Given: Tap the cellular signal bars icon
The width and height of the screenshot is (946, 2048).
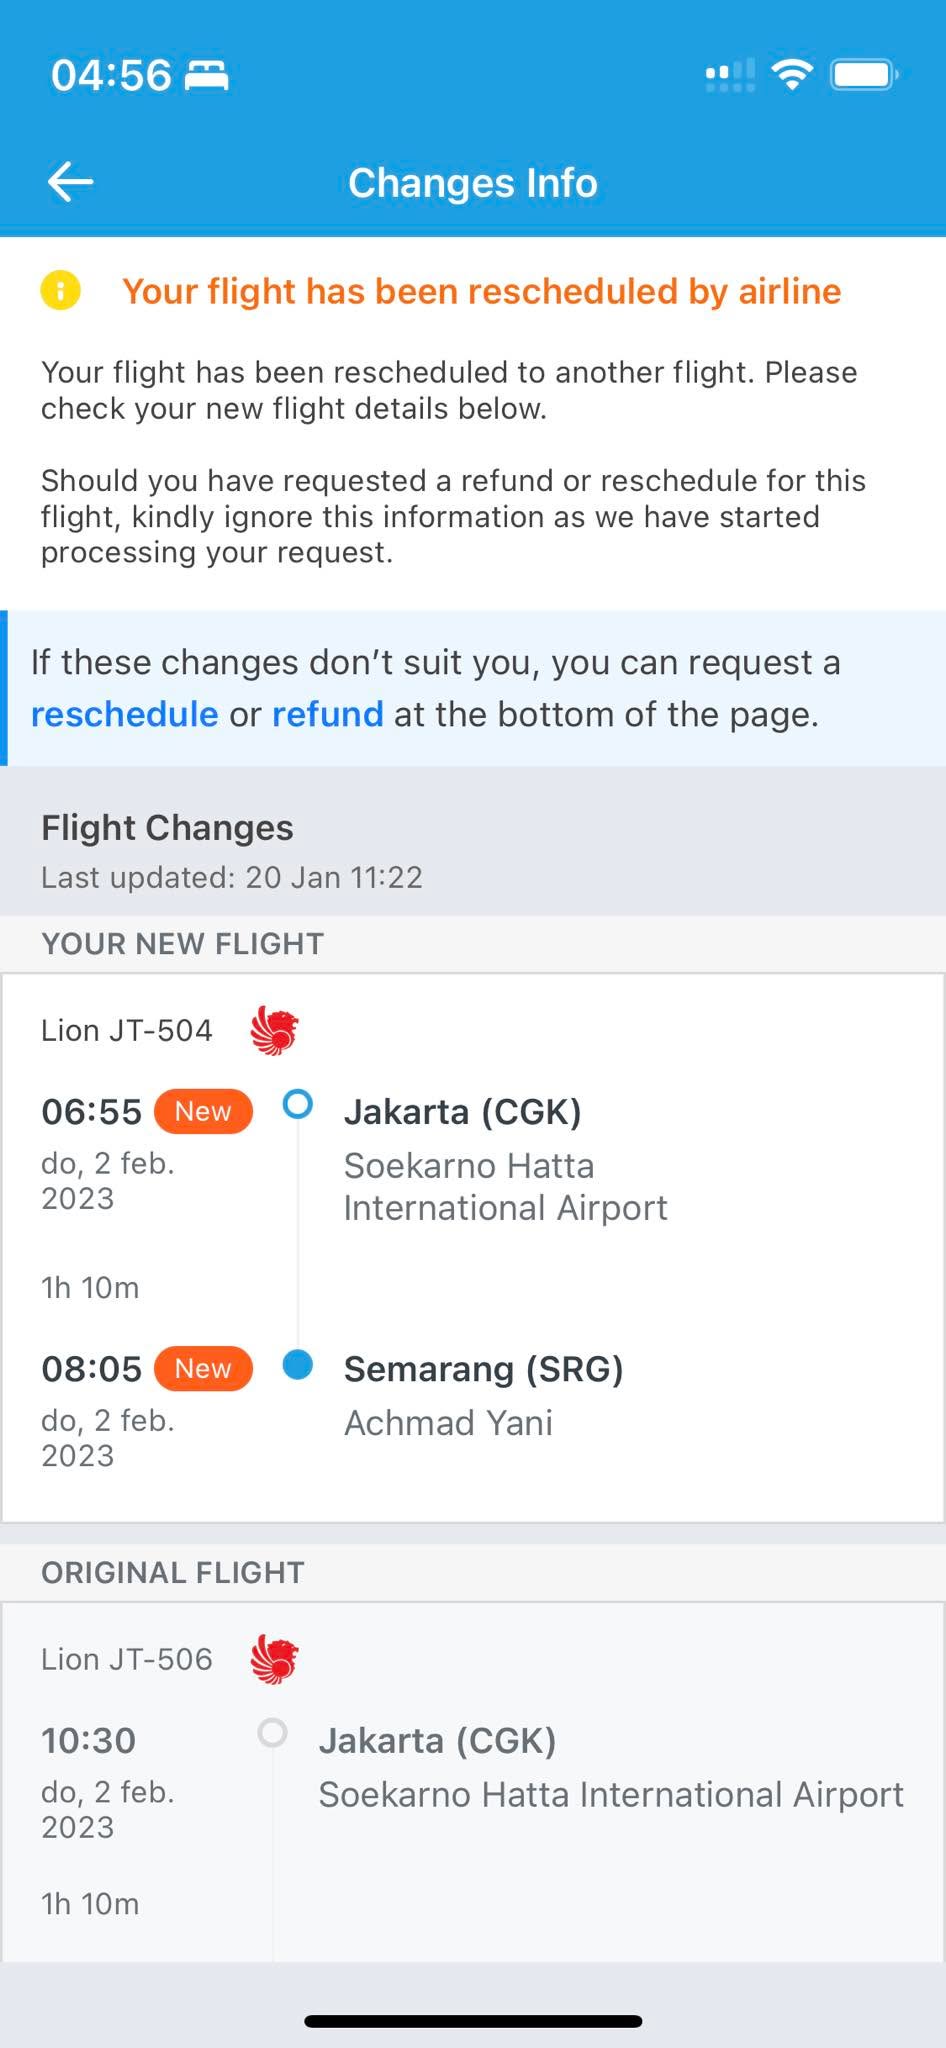Looking at the screenshot, I should pos(730,75).
